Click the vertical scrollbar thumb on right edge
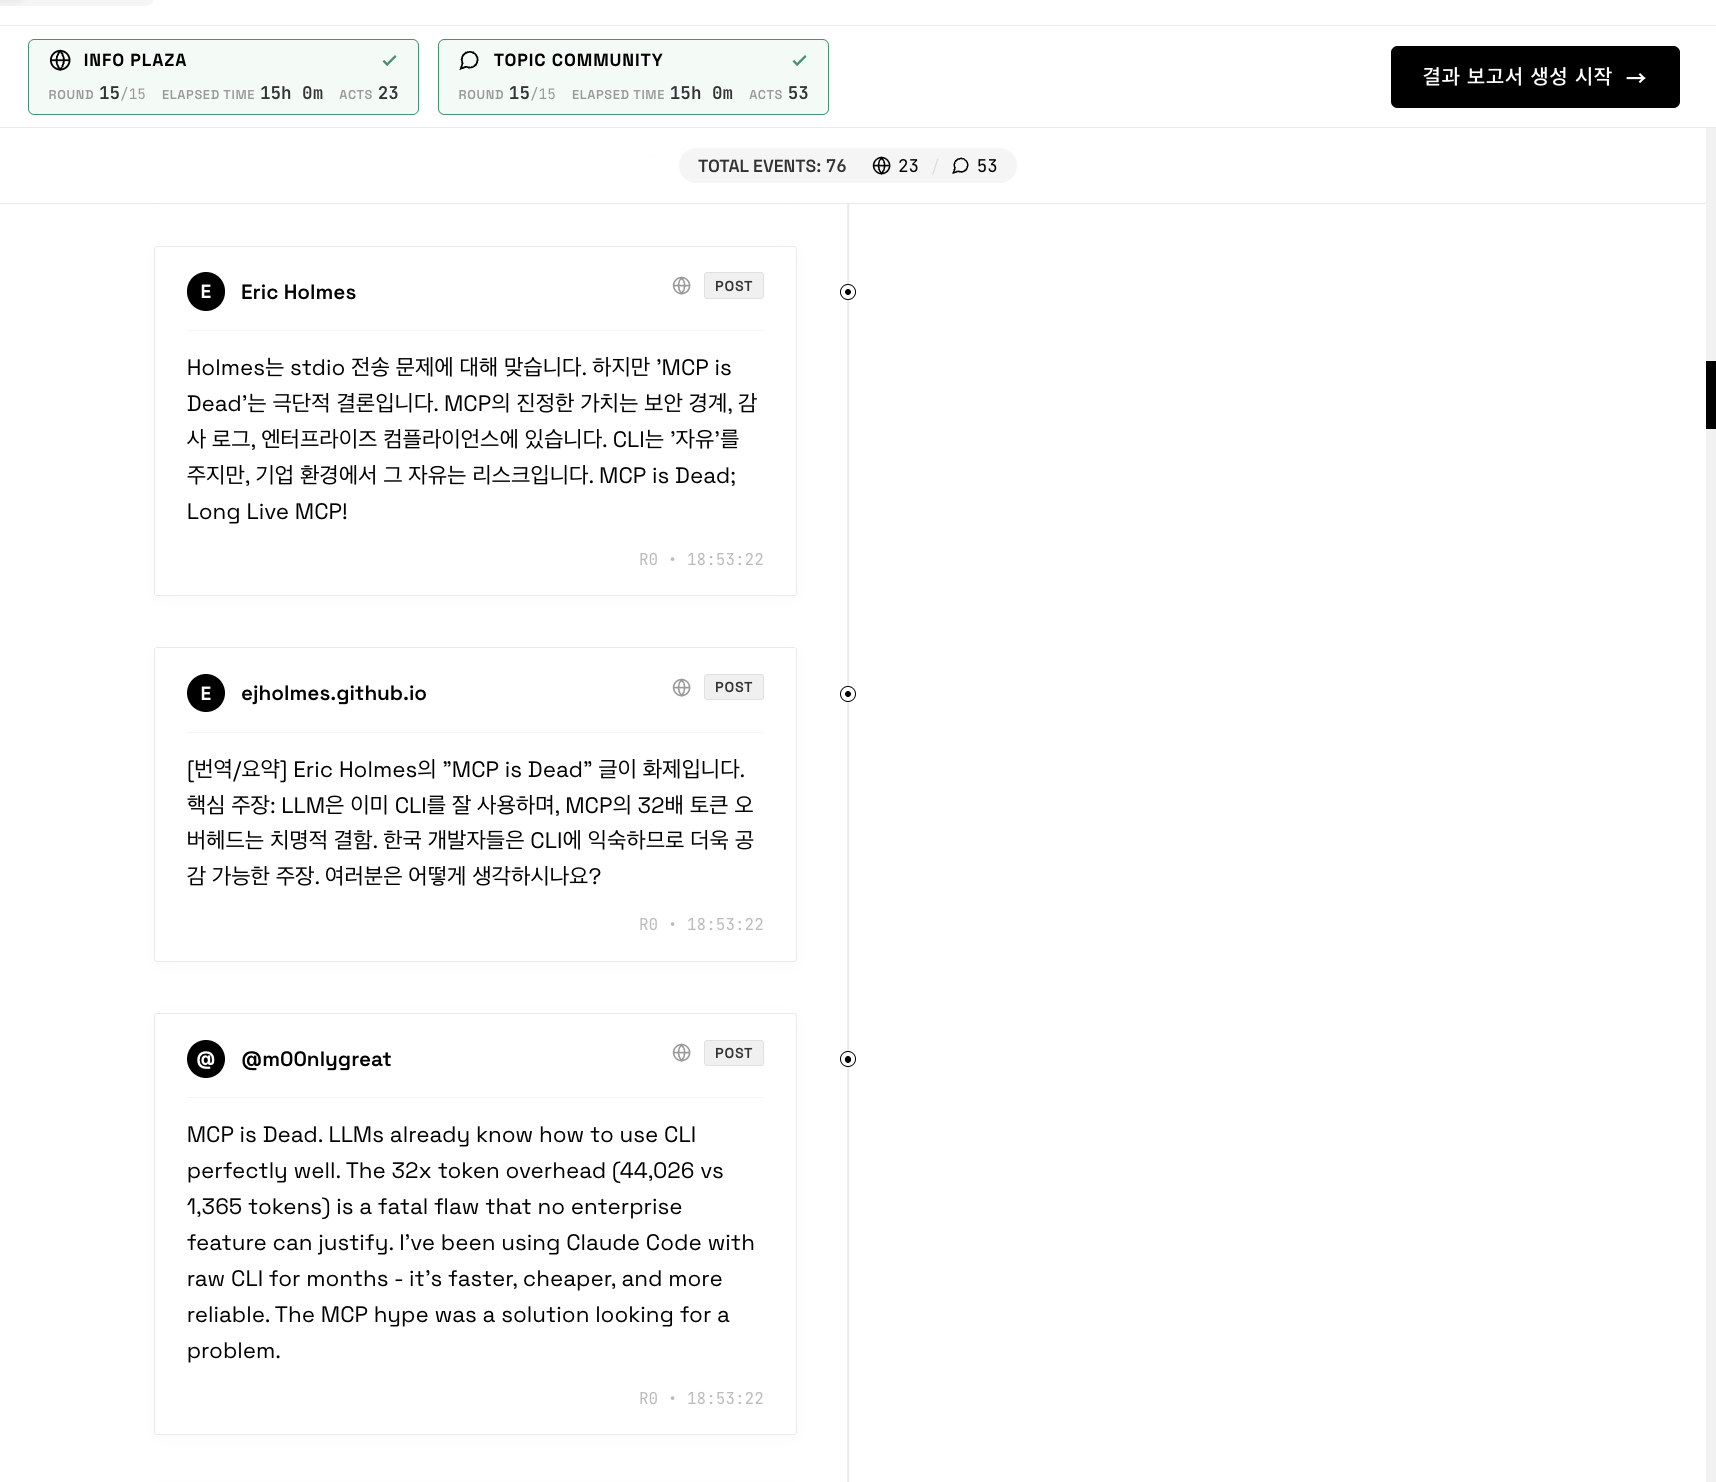Screen dimensions: 1716x1482 click(1711, 395)
